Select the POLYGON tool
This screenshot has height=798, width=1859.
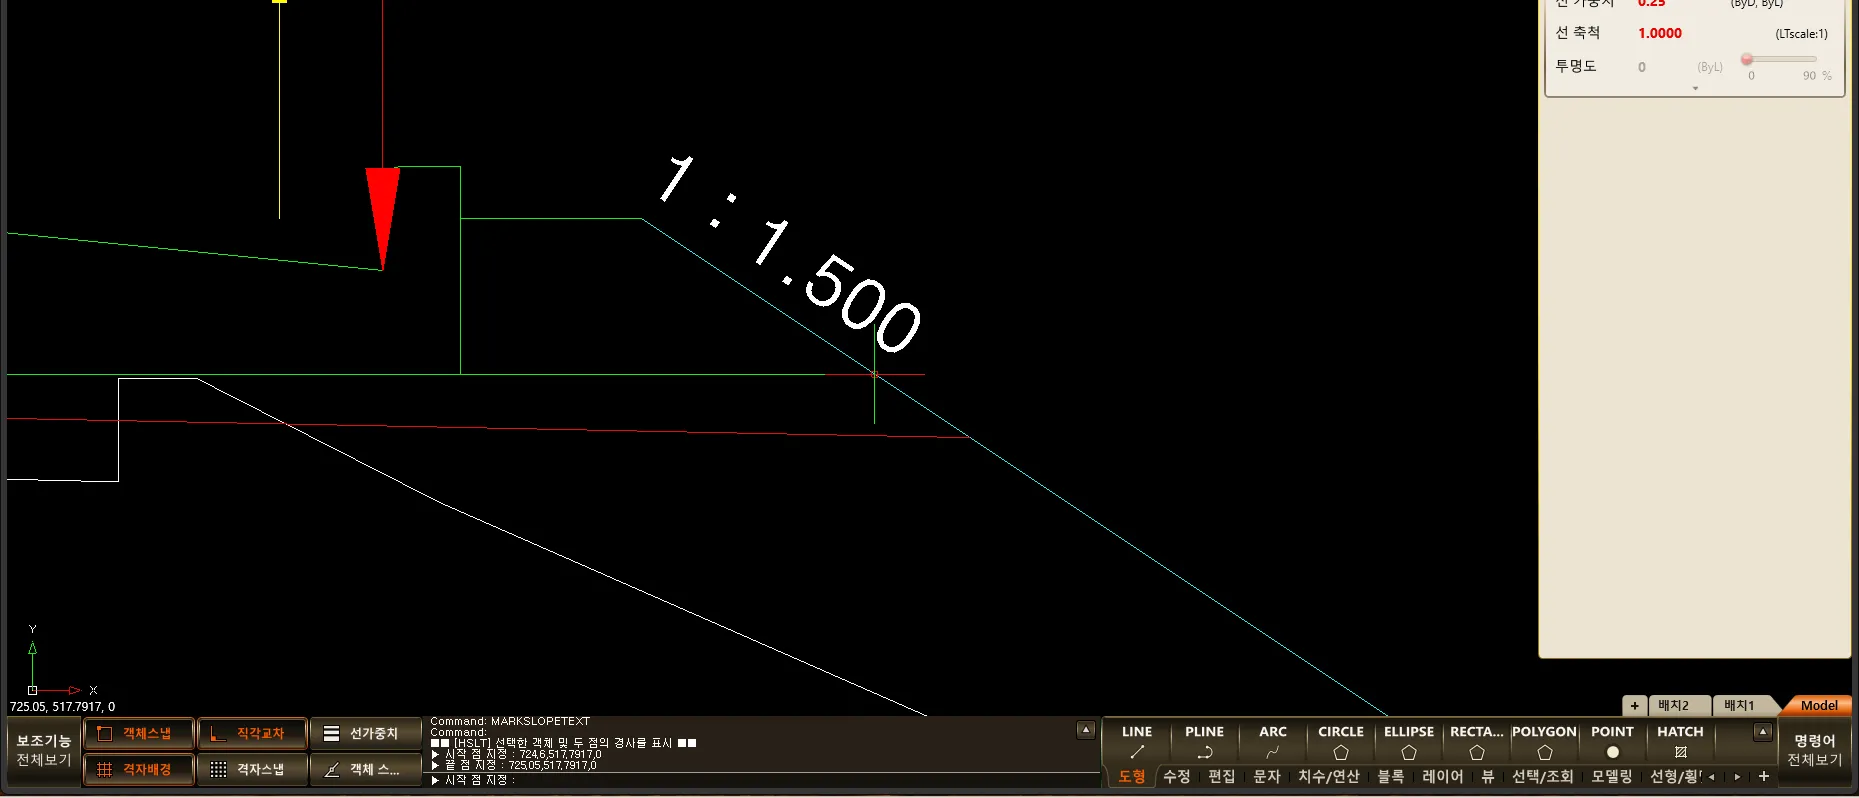tap(1544, 742)
